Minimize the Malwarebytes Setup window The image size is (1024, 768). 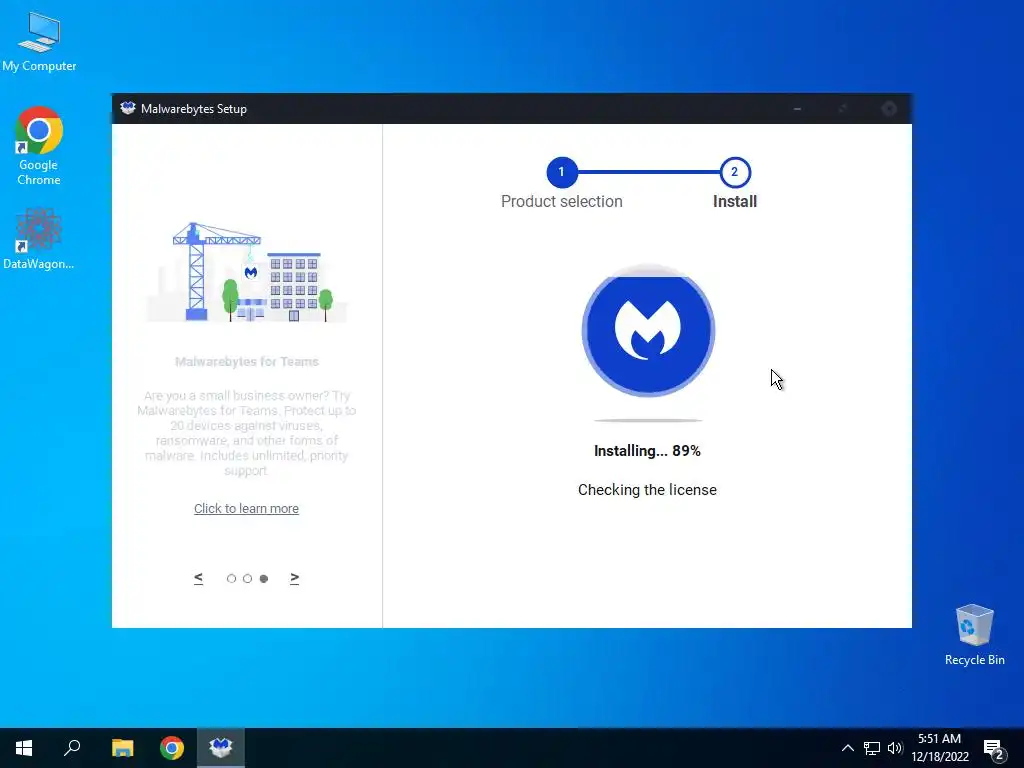pyautogui.click(x=797, y=108)
